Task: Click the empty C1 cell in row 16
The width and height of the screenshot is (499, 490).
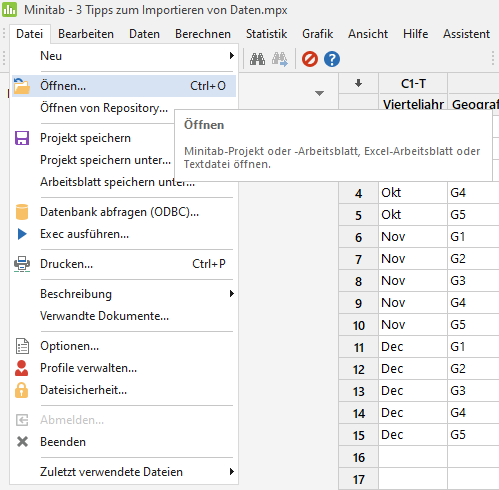Action: click(413, 457)
